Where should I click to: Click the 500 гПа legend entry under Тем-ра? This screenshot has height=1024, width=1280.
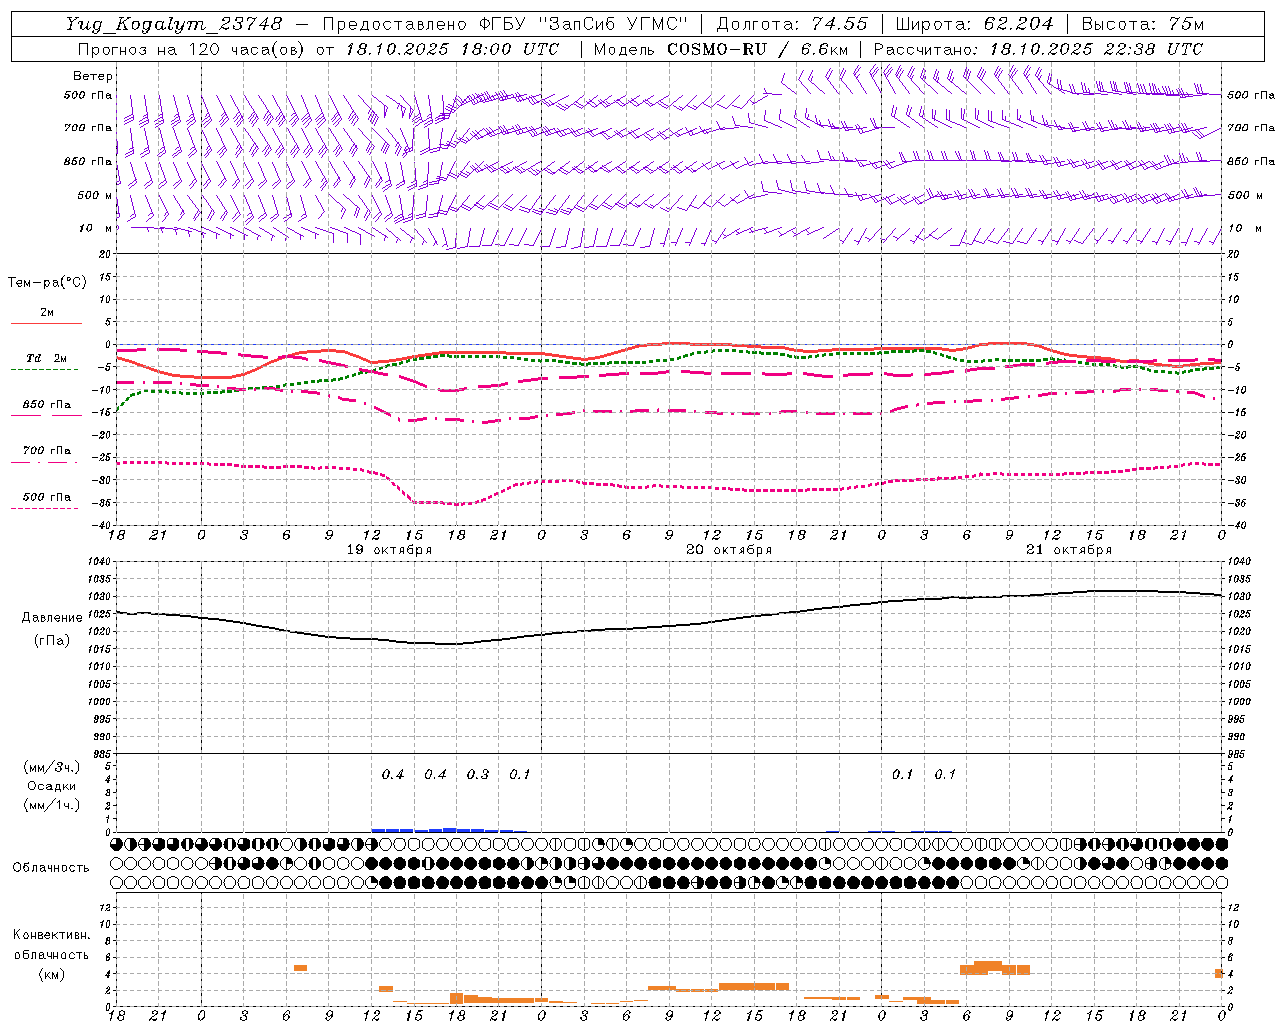[x=46, y=497]
